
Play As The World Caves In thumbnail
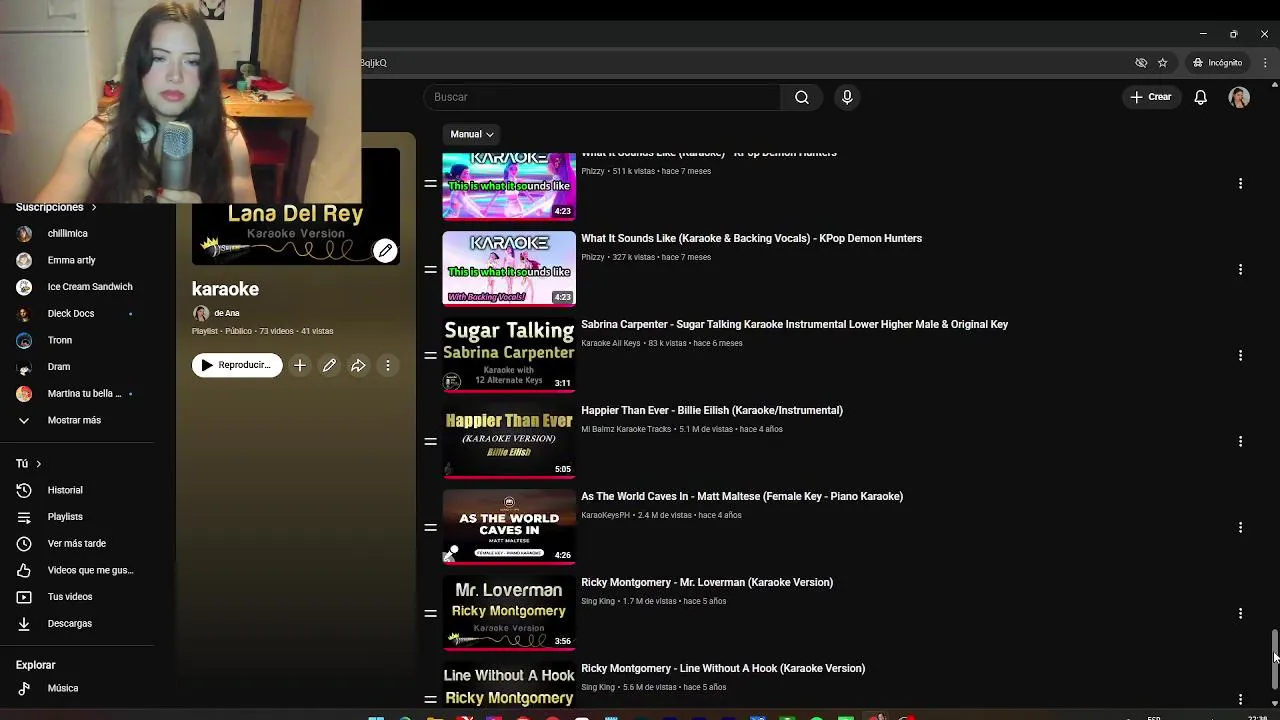pyautogui.click(x=509, y=527)
